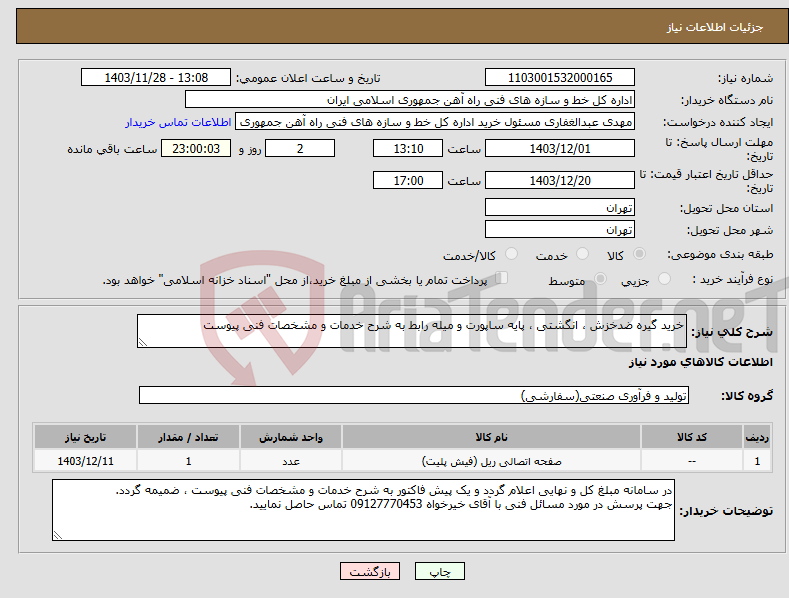Click the شرح کلی نیاز description textarea
Viewport: 789px width, 598px height.
[x=412, y=331]
